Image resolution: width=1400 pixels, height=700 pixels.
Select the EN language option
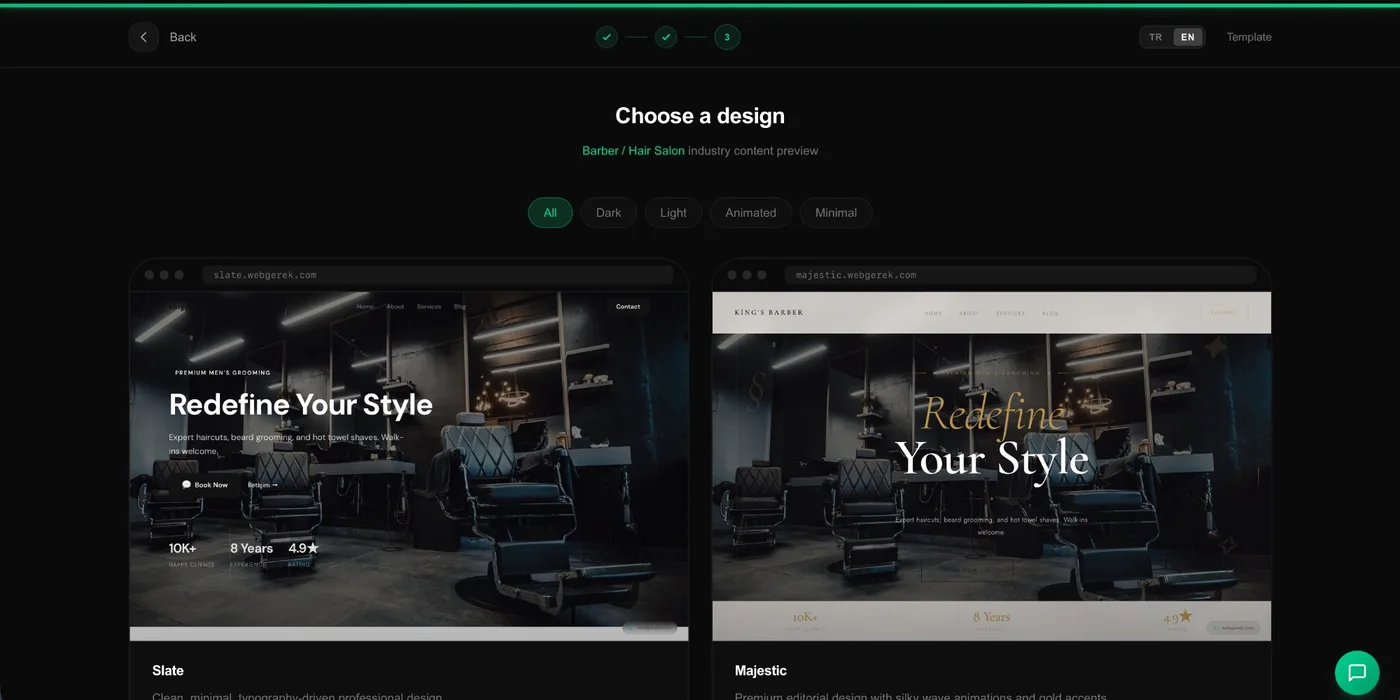pos(1187,36)
